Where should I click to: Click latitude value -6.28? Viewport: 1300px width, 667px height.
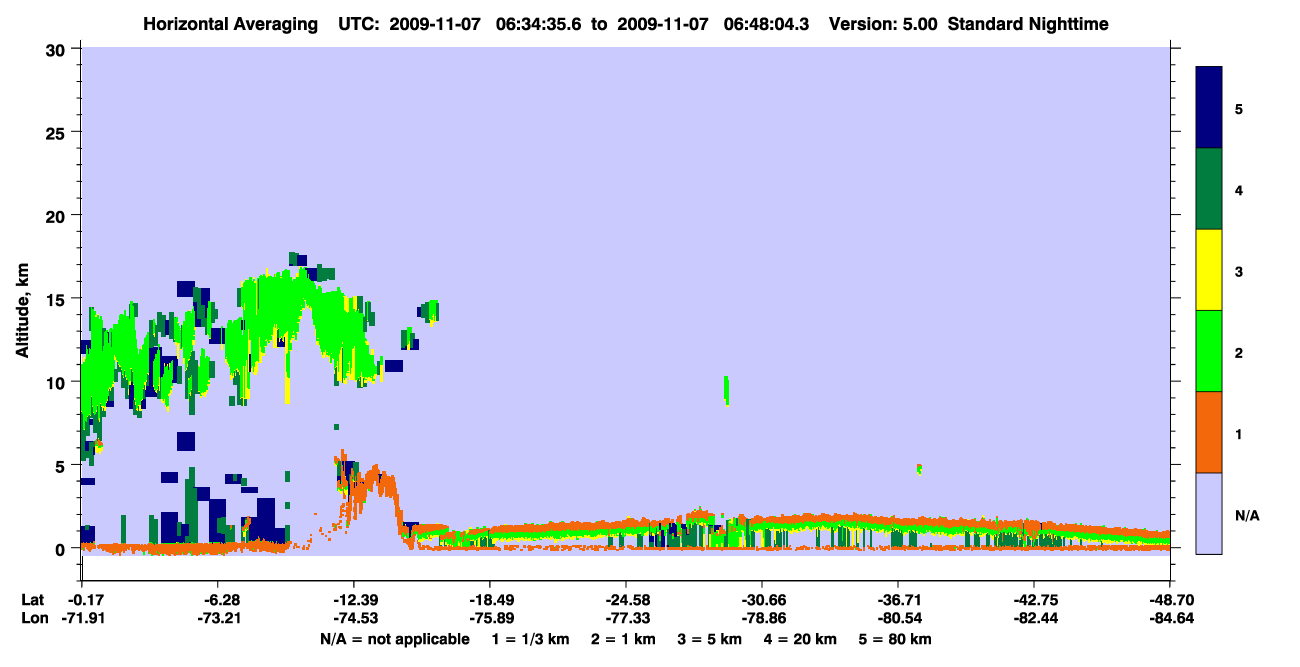tap(217, 600)
